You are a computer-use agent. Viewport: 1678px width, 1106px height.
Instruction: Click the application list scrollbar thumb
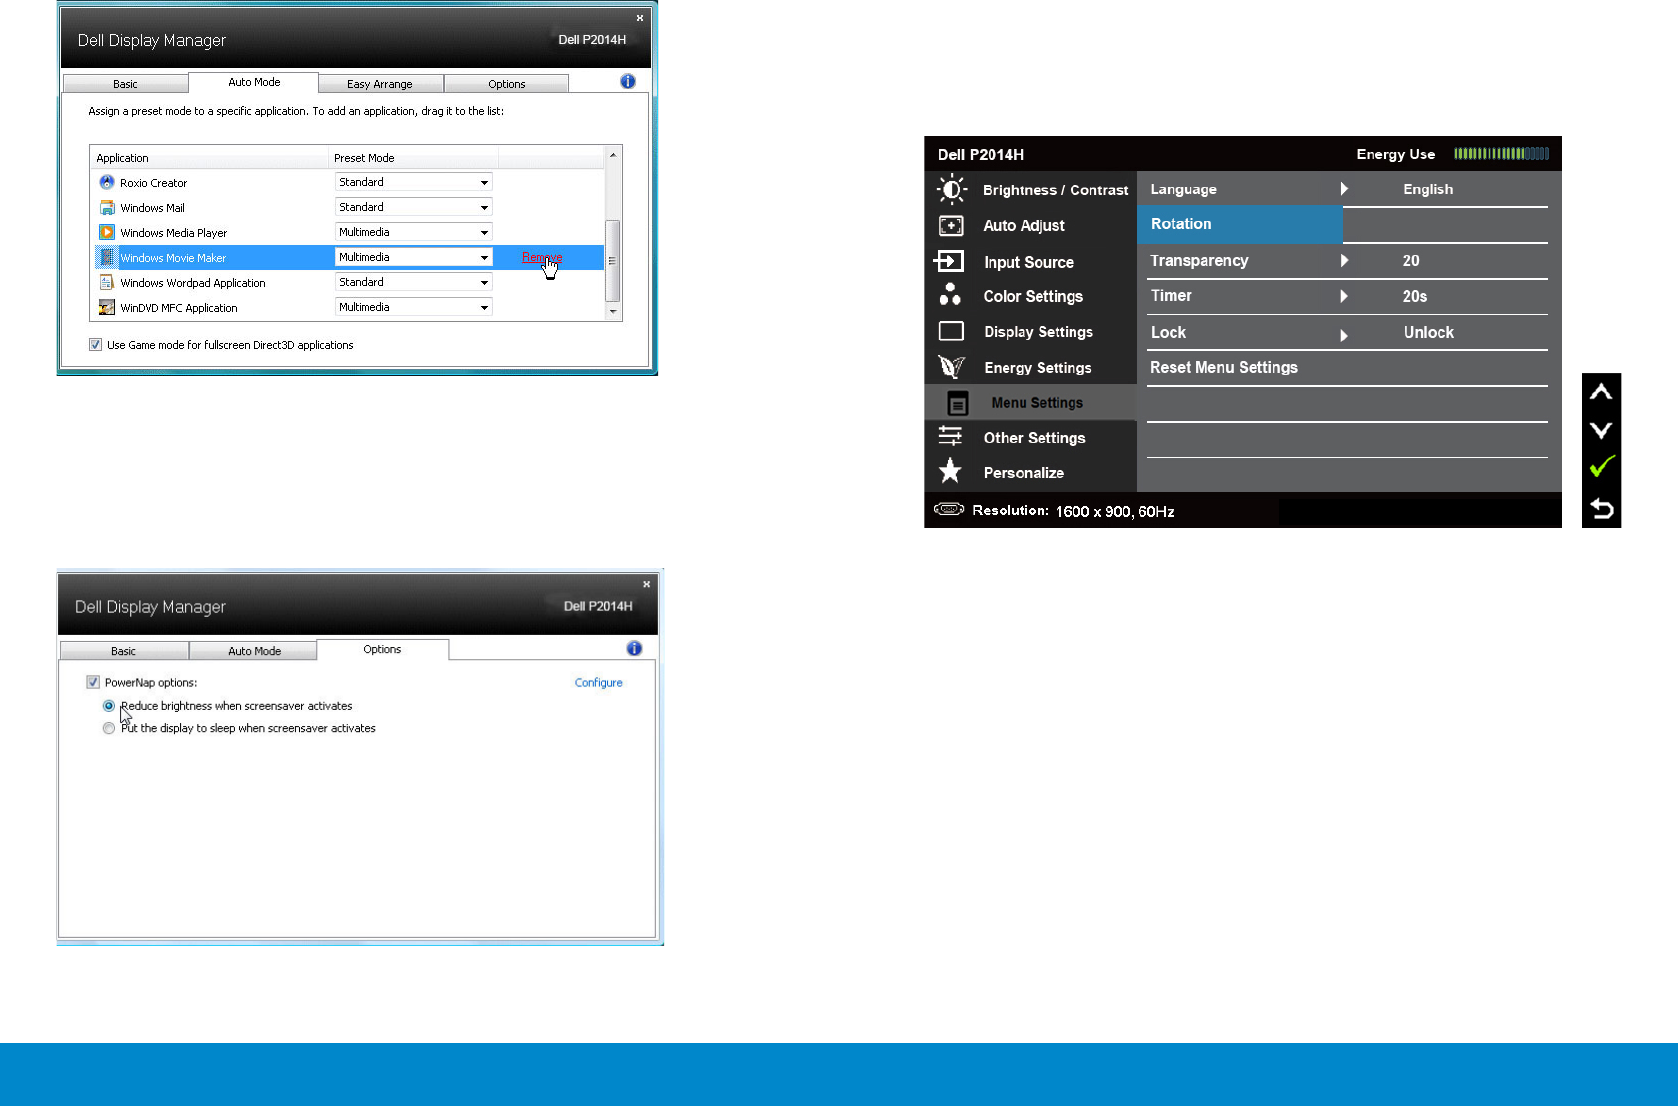(613, 260)
